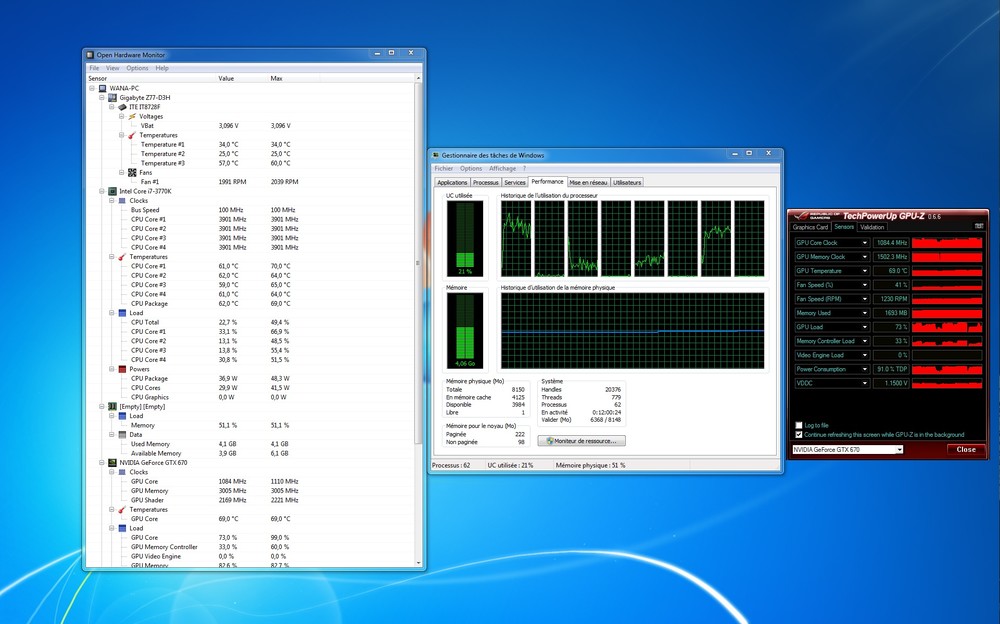Enable the Log to file checkbox
Viewport: 1000px width, 624px height.
pyautogui.click(x=798, y=423)
